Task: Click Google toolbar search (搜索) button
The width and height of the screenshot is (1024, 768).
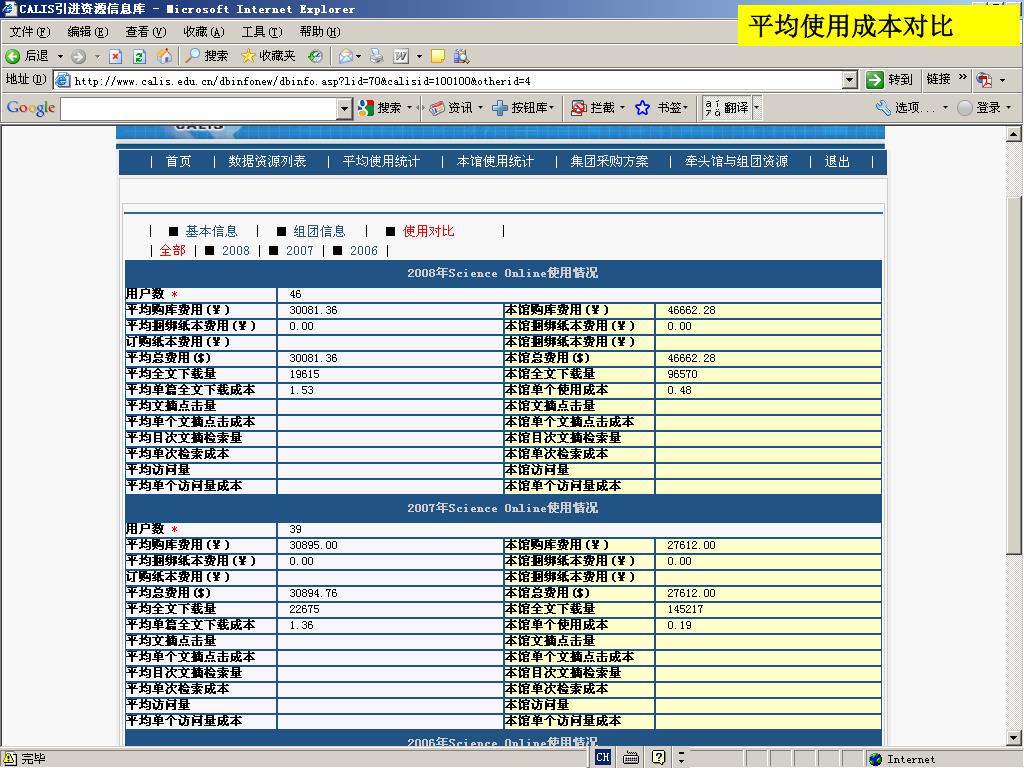Action: coord(381,108)
